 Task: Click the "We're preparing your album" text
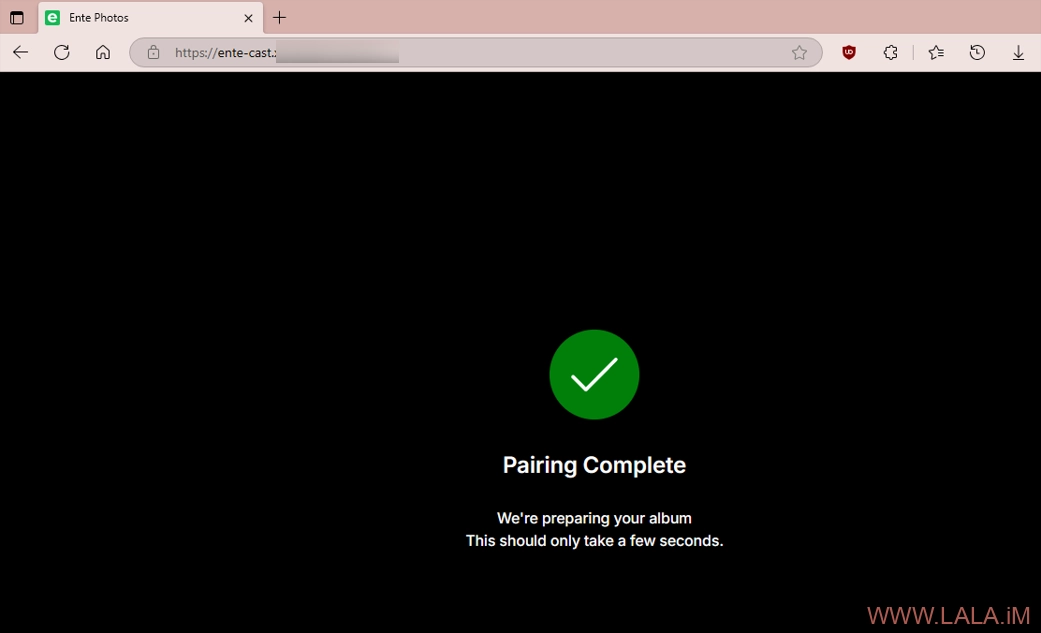coord(594,518)
